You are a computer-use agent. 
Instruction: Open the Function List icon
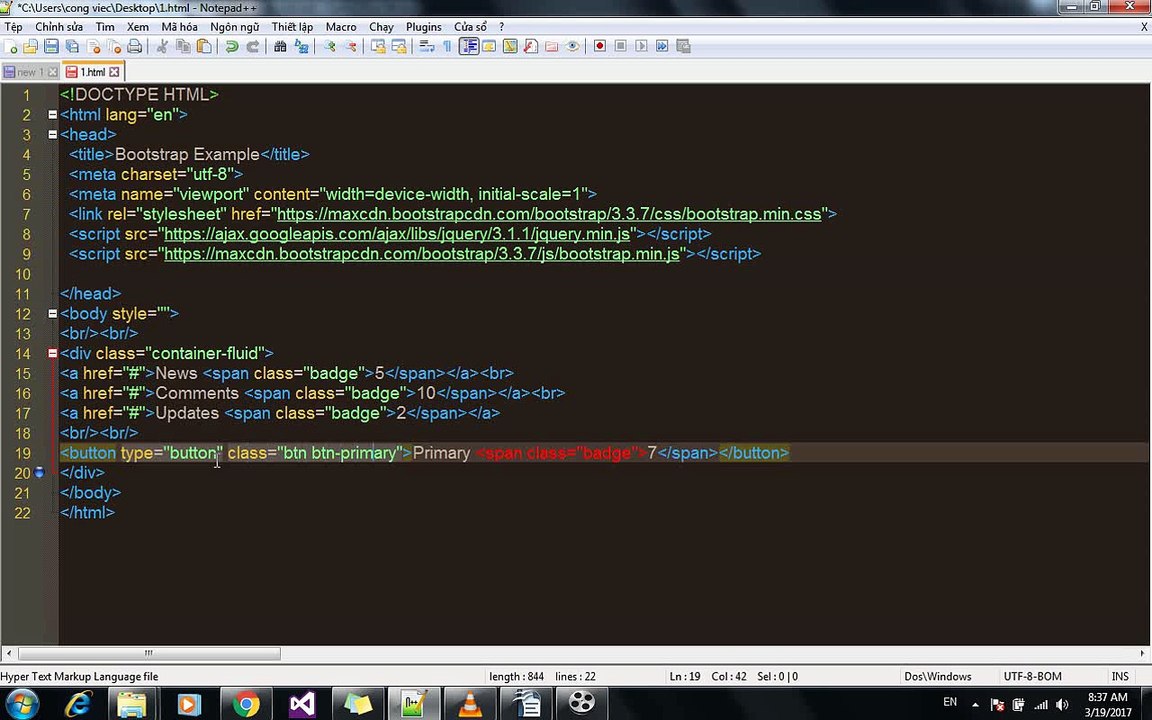pyautogui.click(x=530, y=46)
